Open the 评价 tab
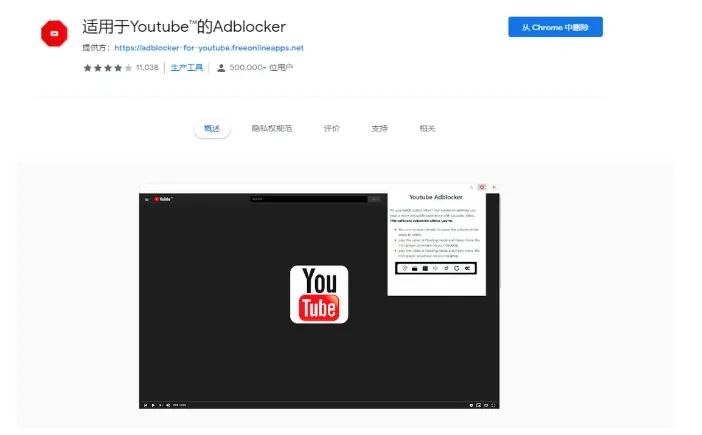 click(x=332, y=128)
